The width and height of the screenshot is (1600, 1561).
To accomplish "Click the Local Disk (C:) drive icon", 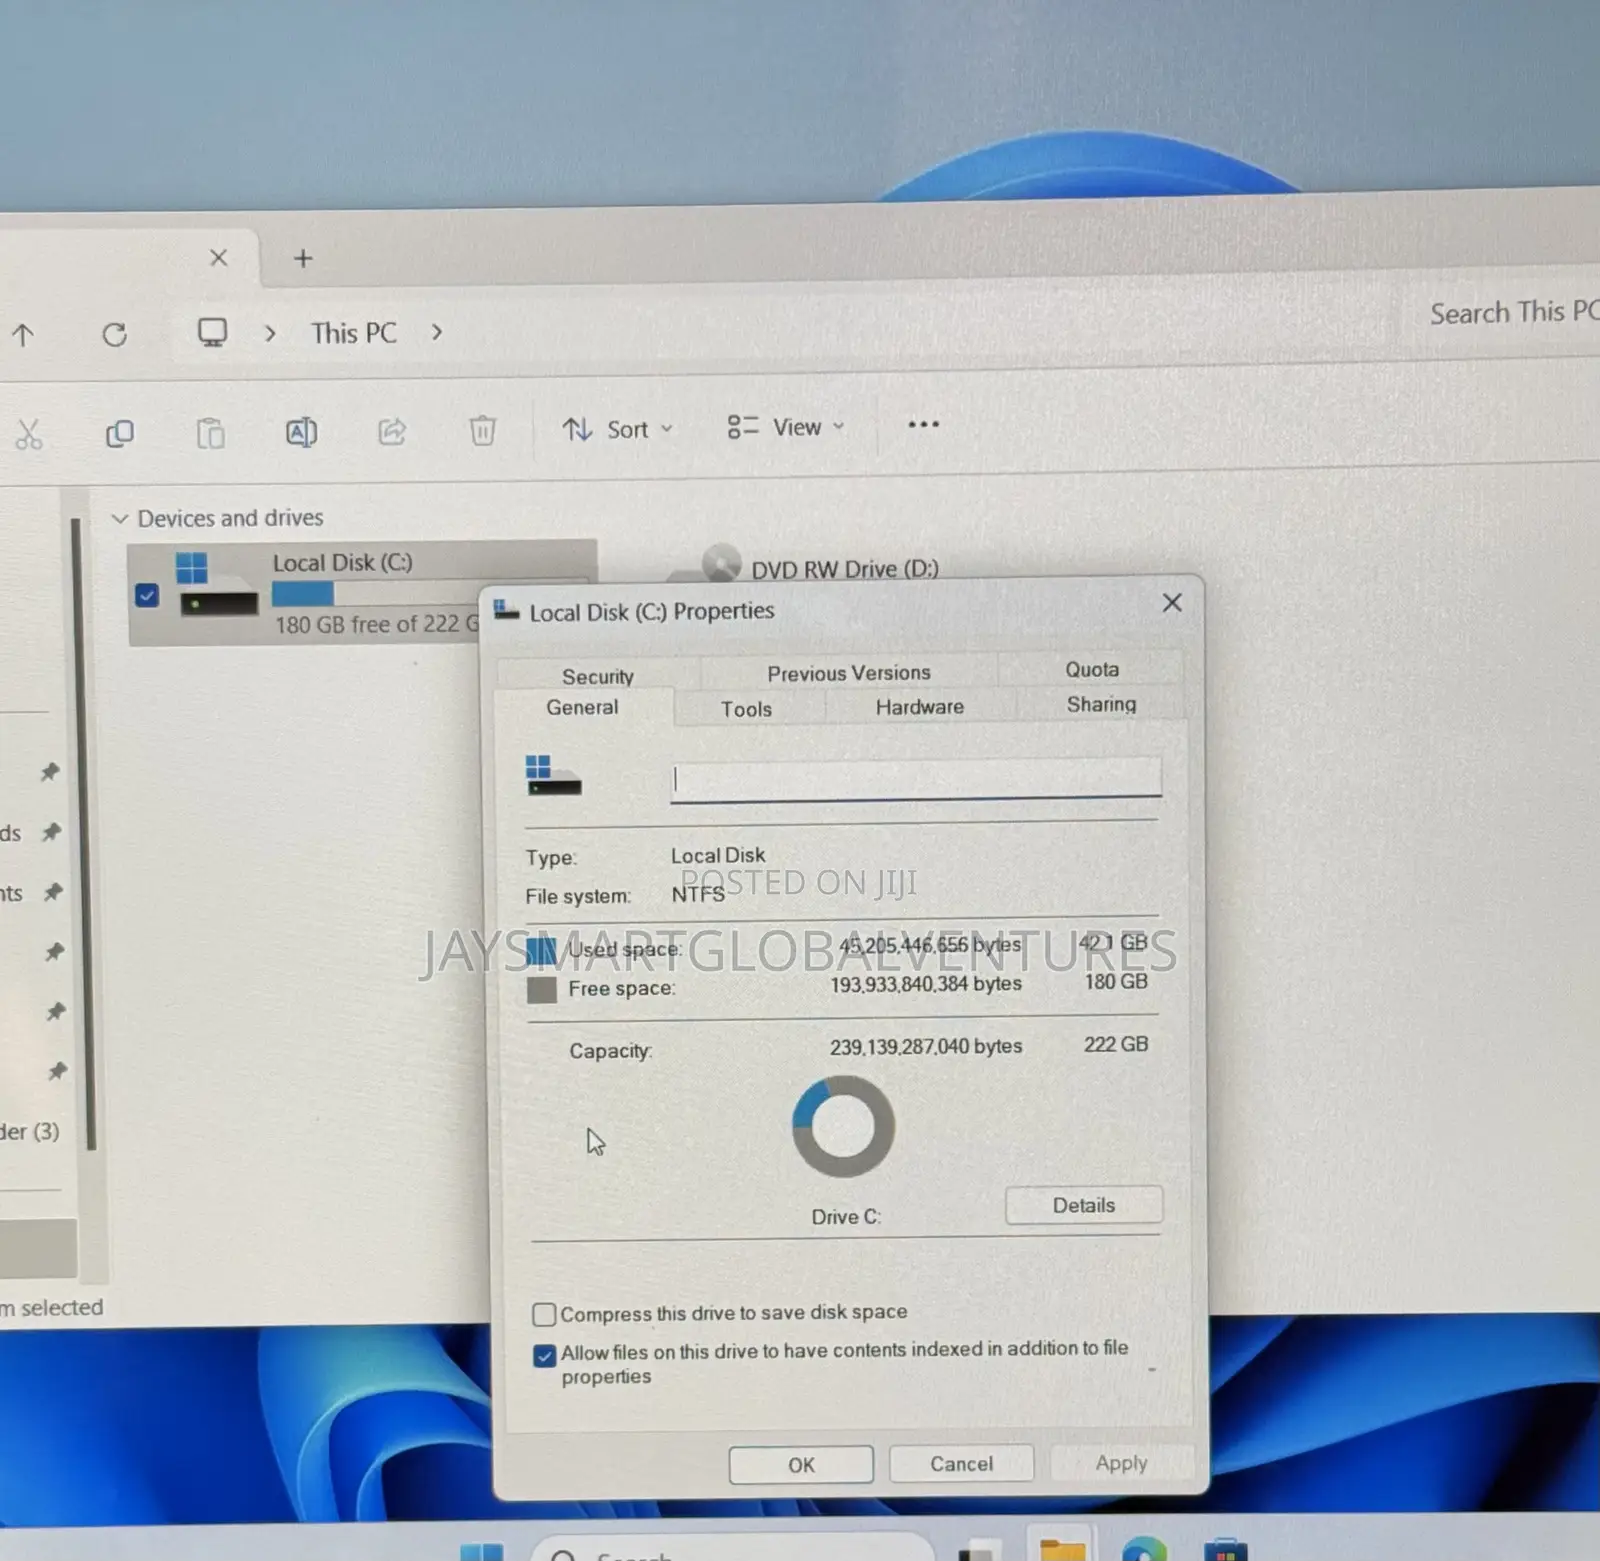I will pyautogui.click(x=216, y=586).
